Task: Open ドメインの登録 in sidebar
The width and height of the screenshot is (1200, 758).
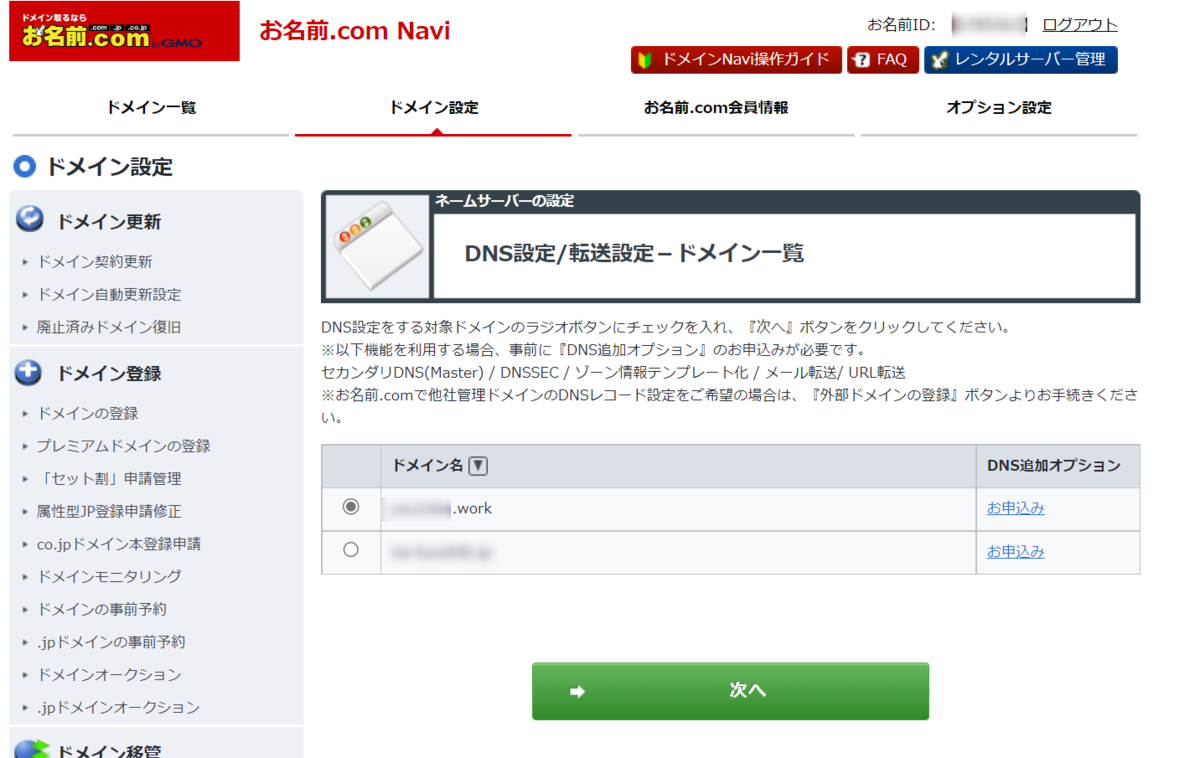Action: coord(88,413)
